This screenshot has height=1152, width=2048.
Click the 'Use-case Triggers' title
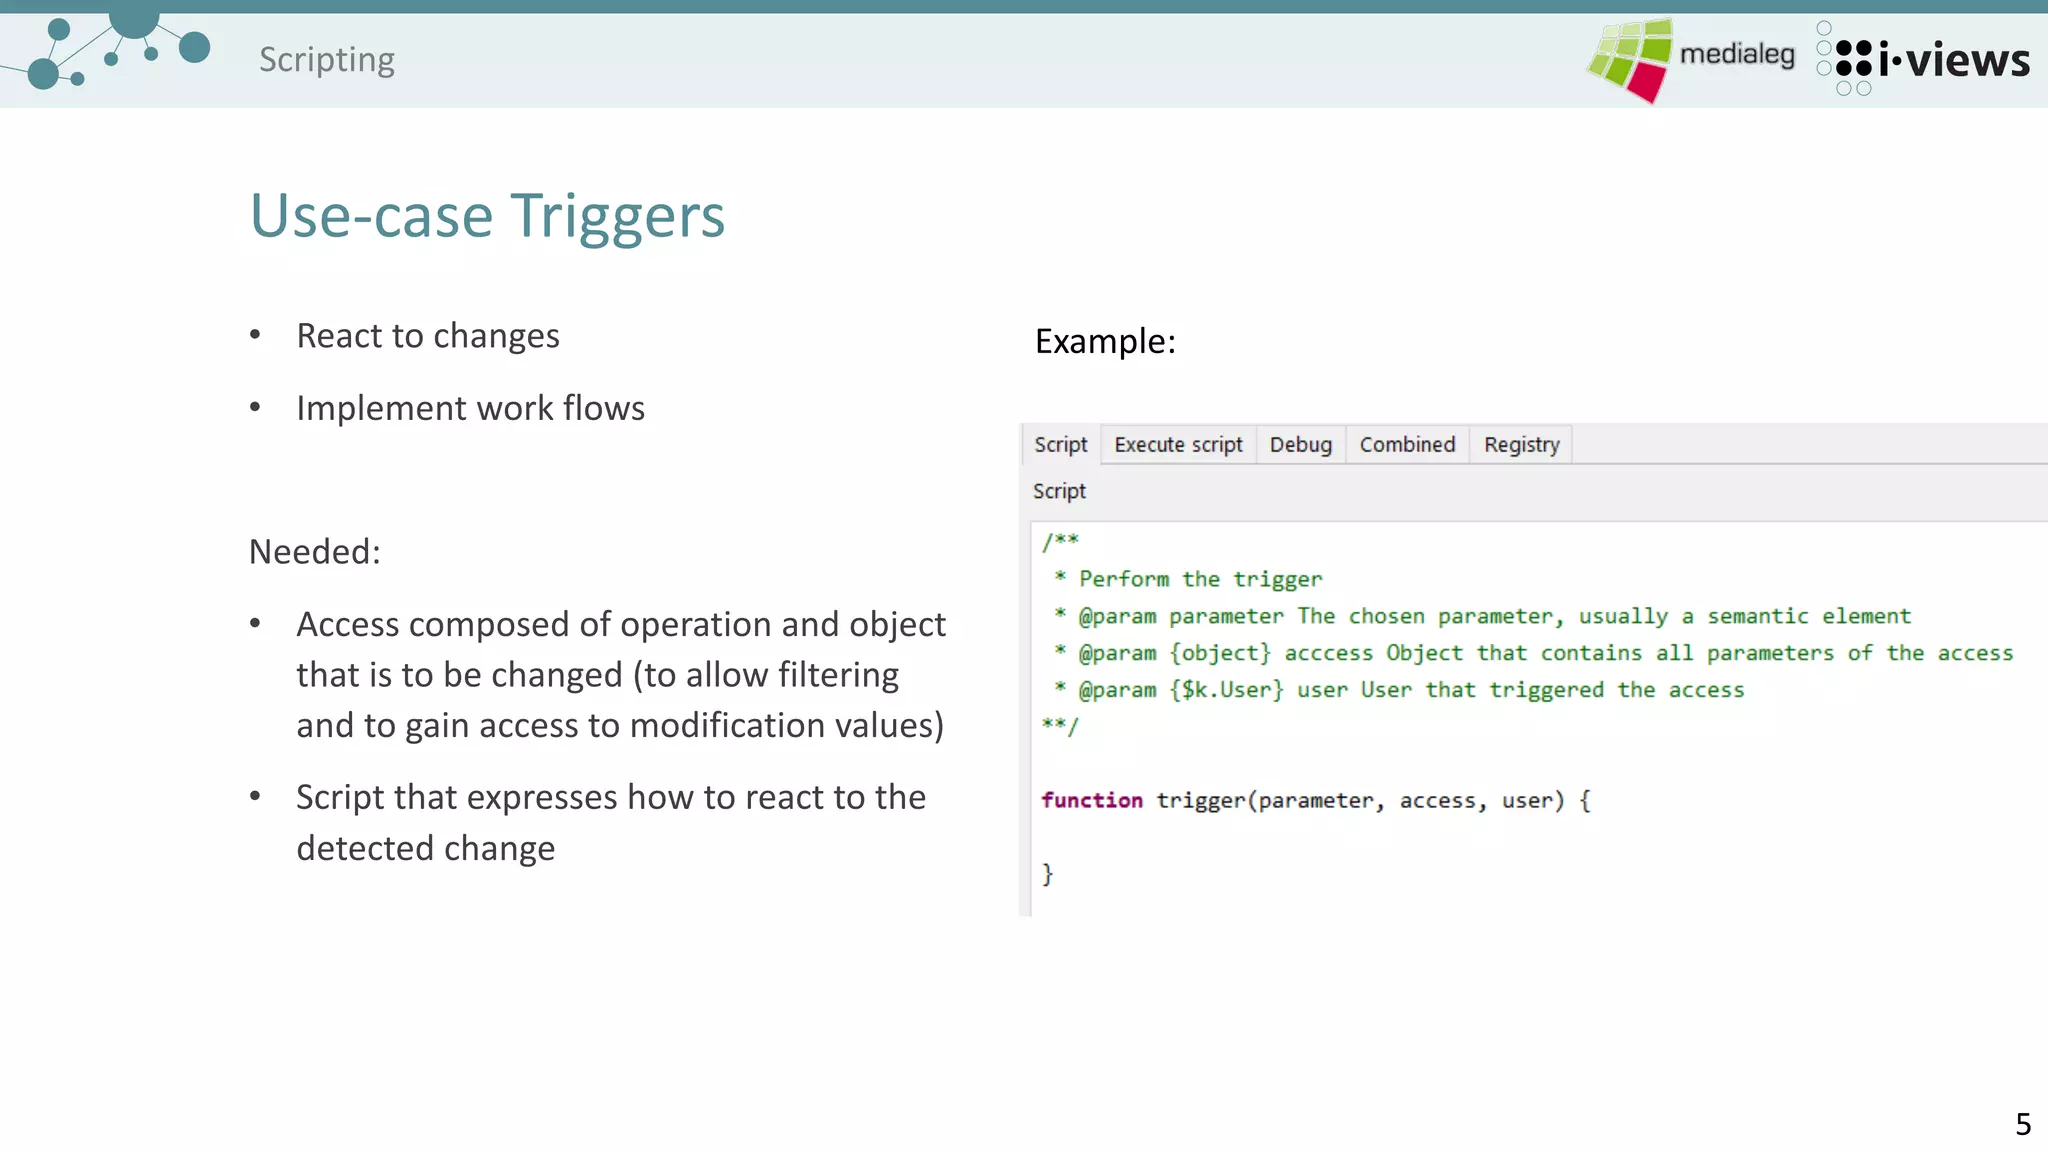point(487,215)
